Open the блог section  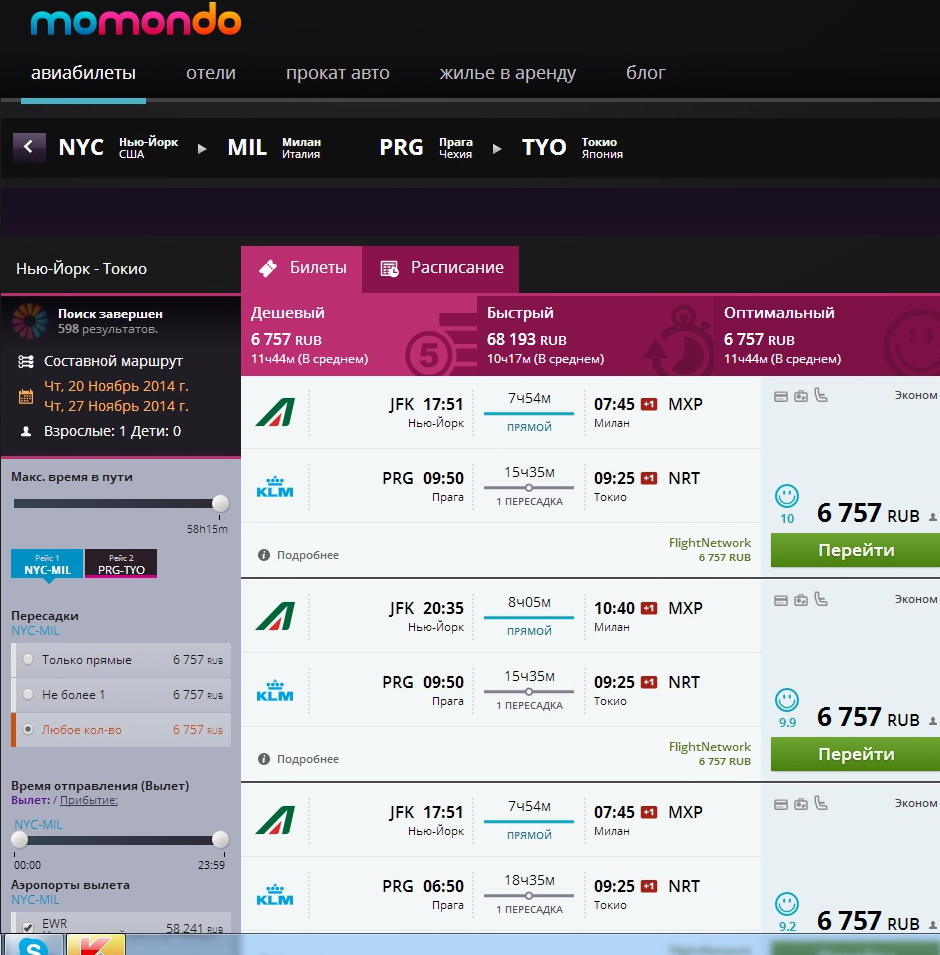coord(646,72)
